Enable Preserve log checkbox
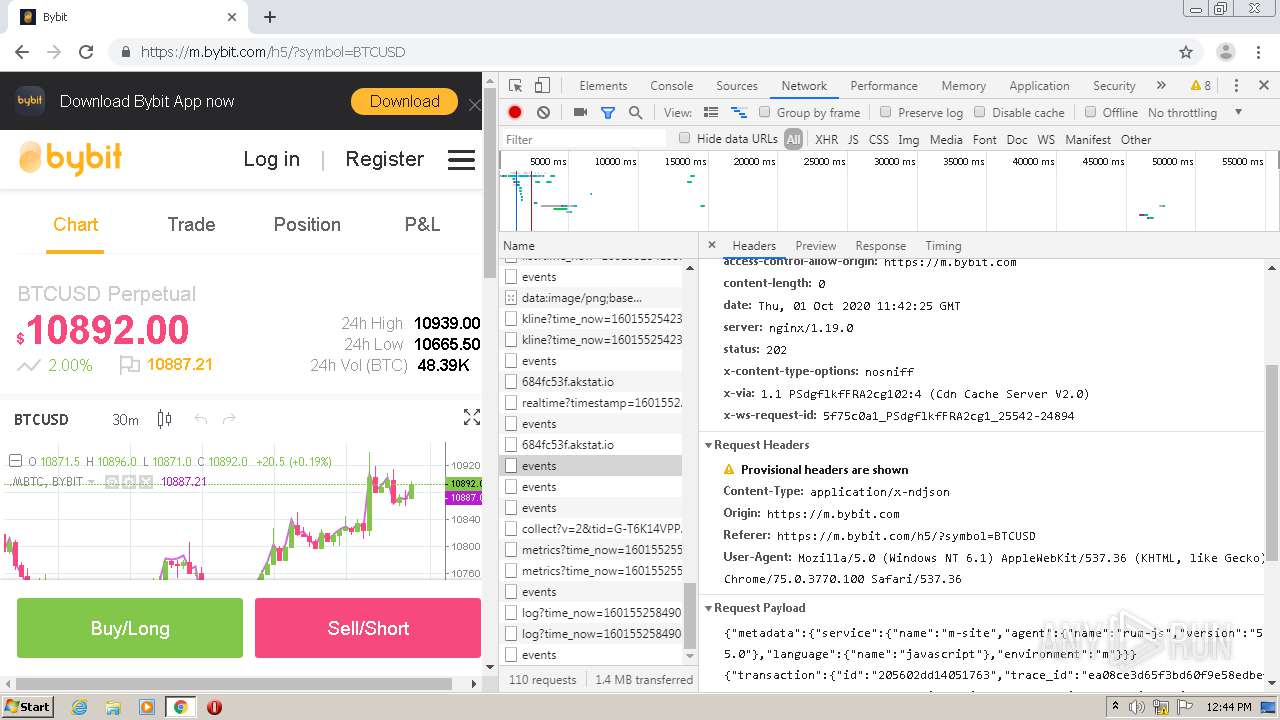 coord(885,112)
